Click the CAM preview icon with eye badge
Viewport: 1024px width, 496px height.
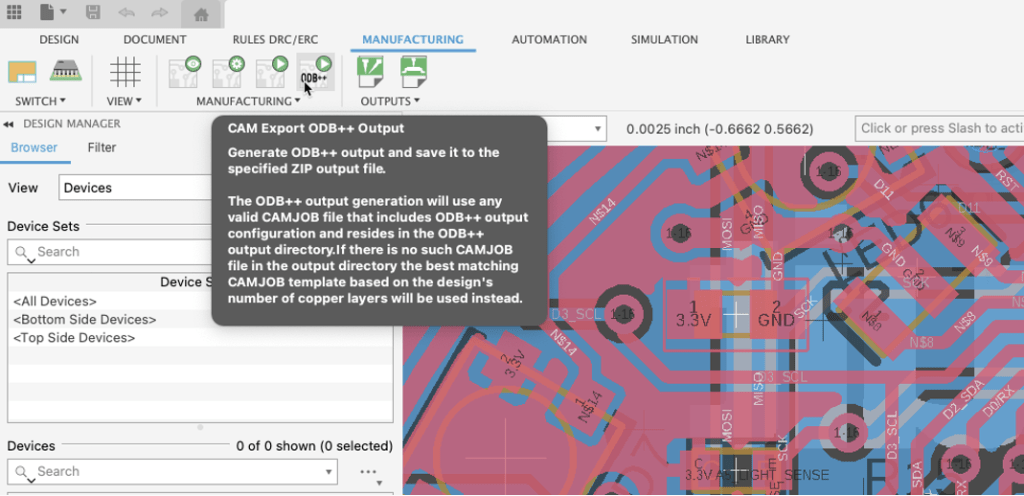tap(185, 72)
